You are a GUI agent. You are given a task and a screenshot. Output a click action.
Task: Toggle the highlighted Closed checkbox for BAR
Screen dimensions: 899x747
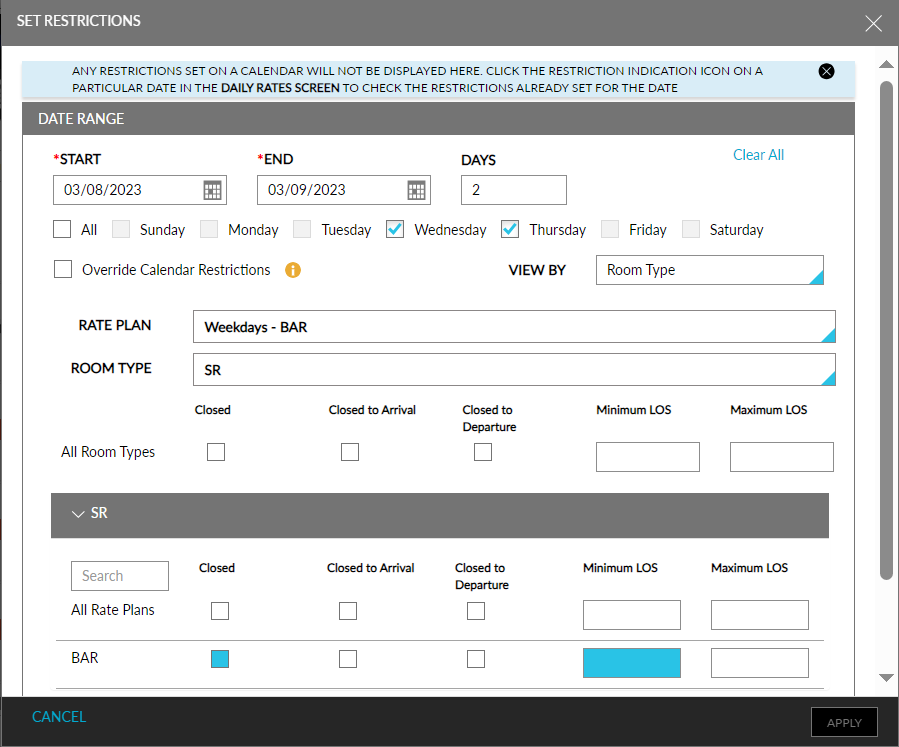pos(220,659)
